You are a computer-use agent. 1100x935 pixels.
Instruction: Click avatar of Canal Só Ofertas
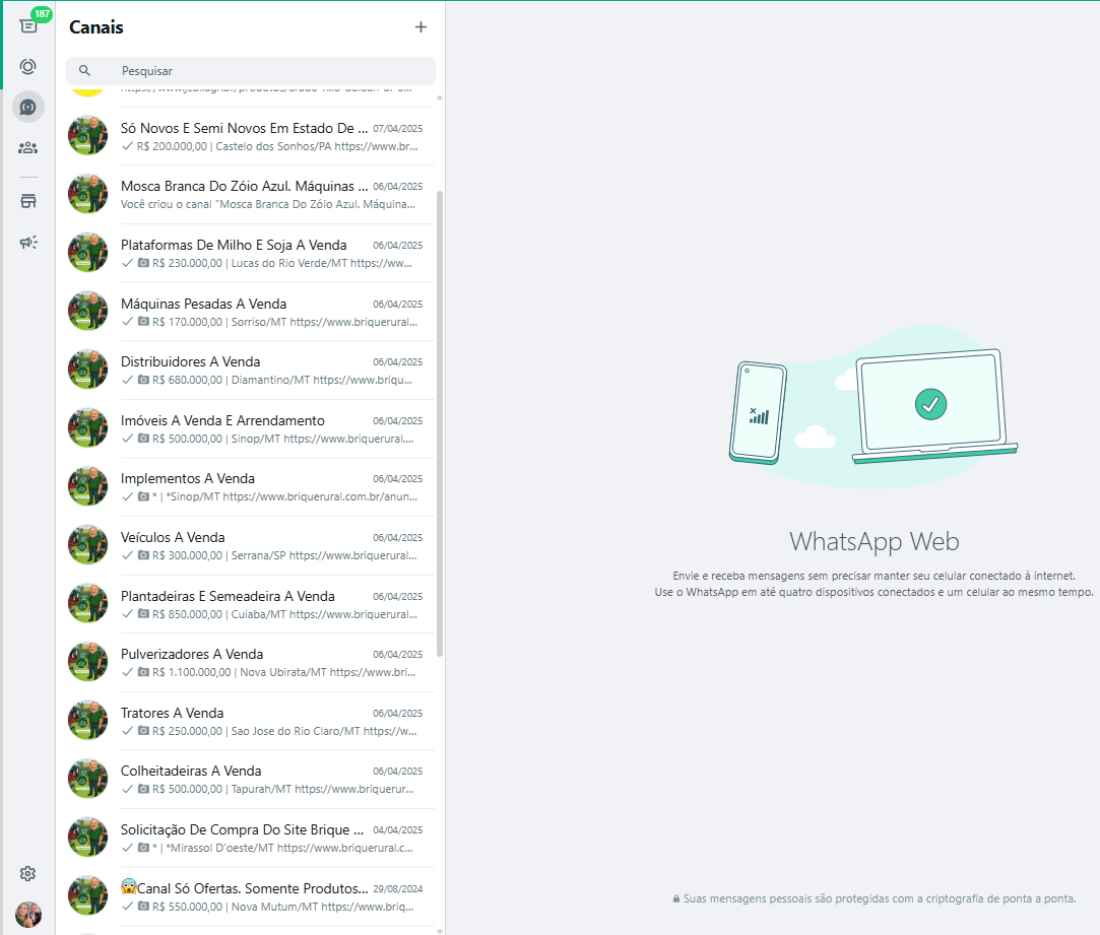[x=88, y=895]
